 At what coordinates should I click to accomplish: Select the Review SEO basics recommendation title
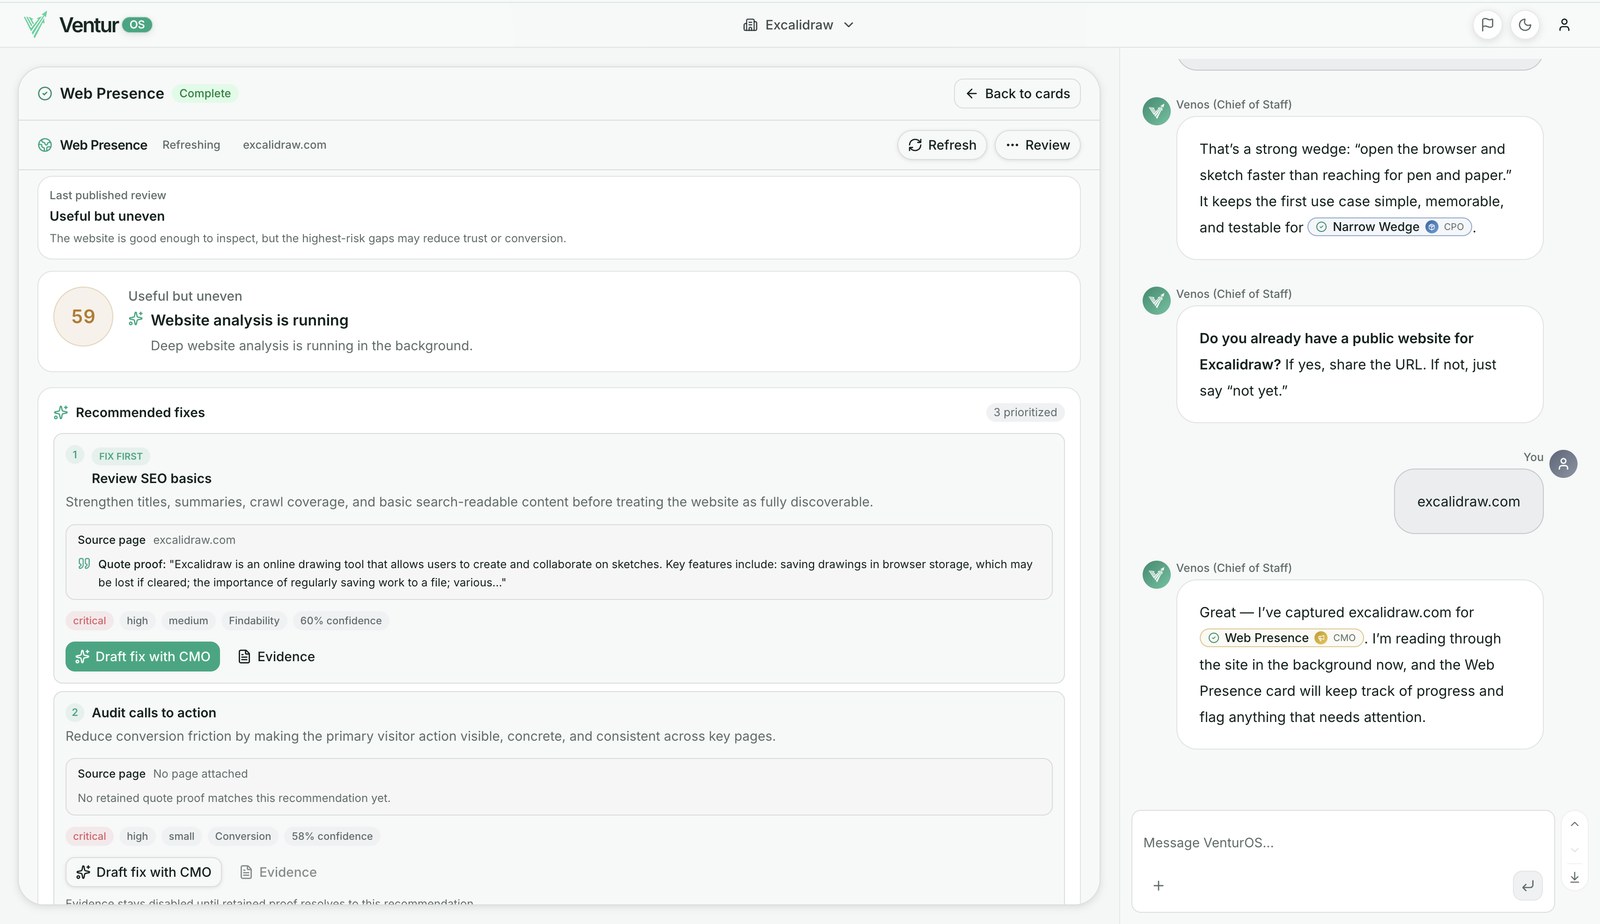[x=152, y=479]
